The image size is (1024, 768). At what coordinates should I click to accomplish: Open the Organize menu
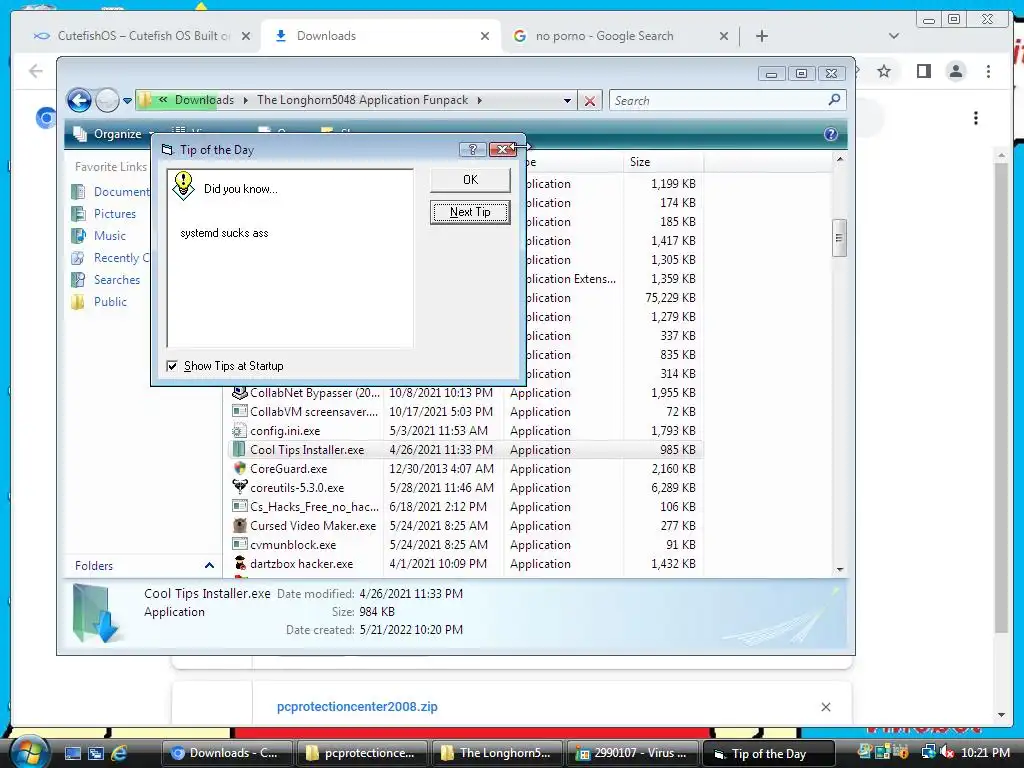[115, 134]
